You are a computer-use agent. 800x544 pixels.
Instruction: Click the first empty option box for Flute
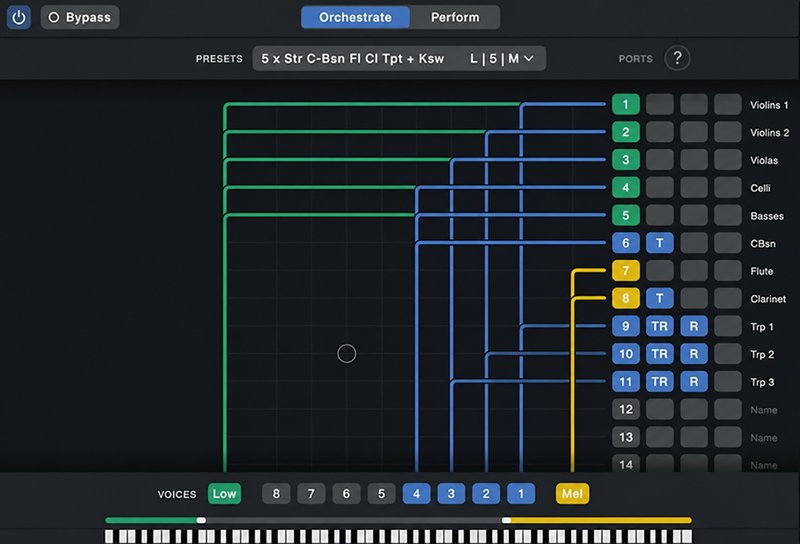pyautogui.click(x=660, y=270)
